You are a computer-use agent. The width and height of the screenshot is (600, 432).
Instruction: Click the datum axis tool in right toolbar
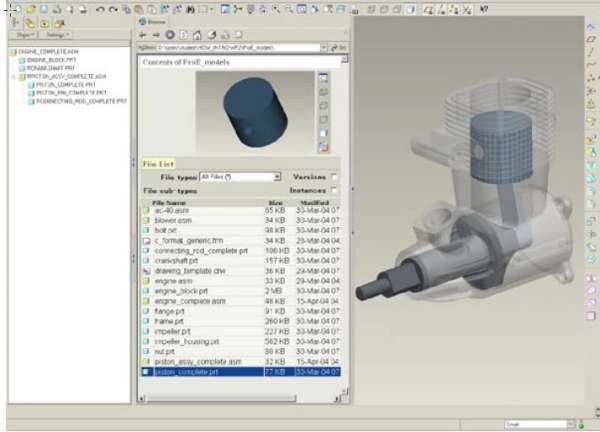(x=591, y=51)
